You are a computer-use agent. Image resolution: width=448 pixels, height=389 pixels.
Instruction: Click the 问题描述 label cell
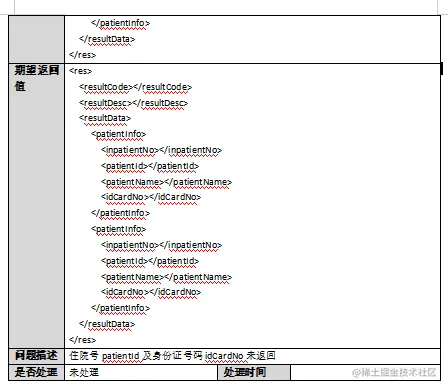(37, 356)
